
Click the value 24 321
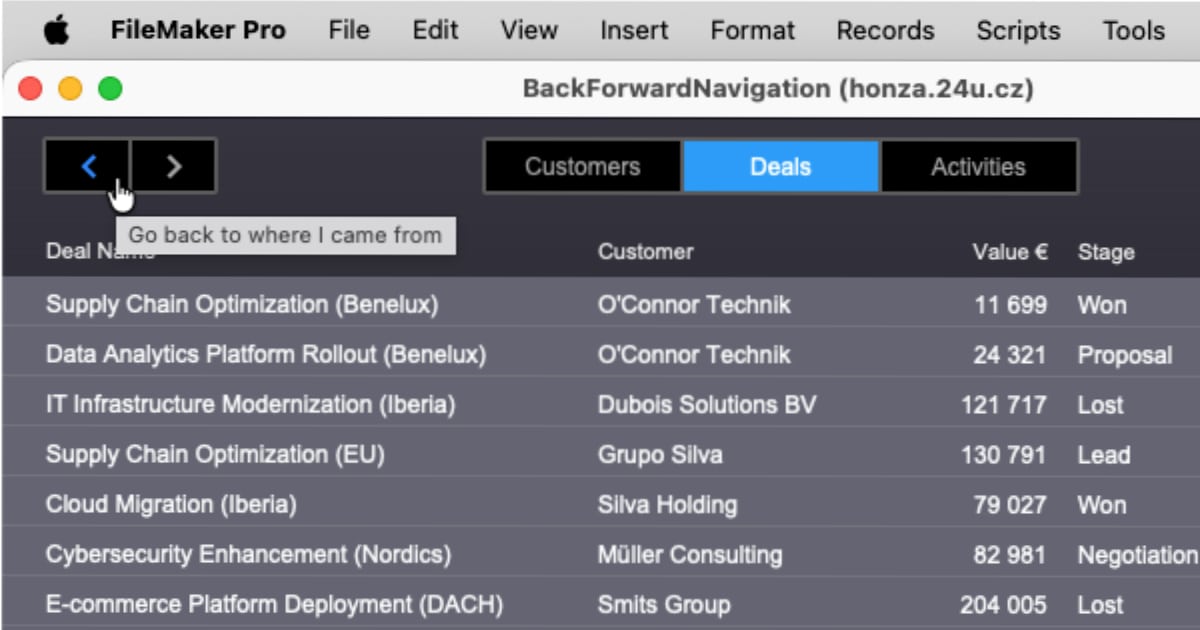pyautogui.click(x=1010, y=355)
